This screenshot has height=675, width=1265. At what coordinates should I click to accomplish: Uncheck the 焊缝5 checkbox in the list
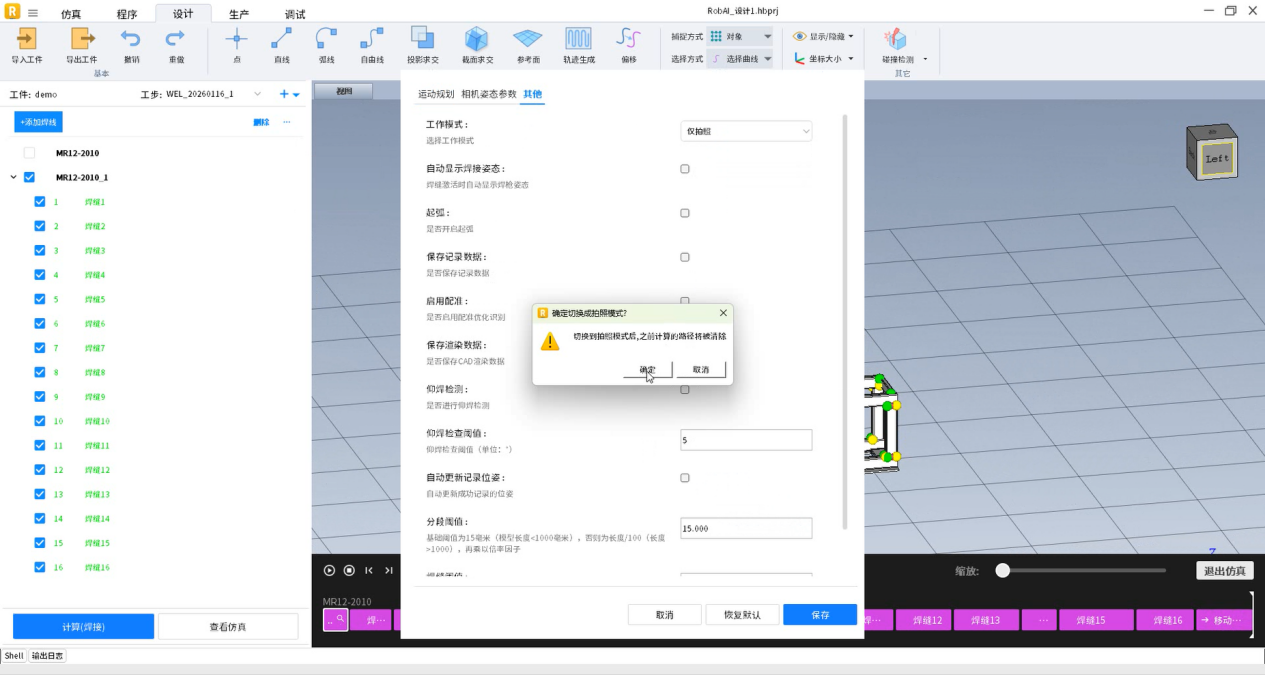(40, 299)
